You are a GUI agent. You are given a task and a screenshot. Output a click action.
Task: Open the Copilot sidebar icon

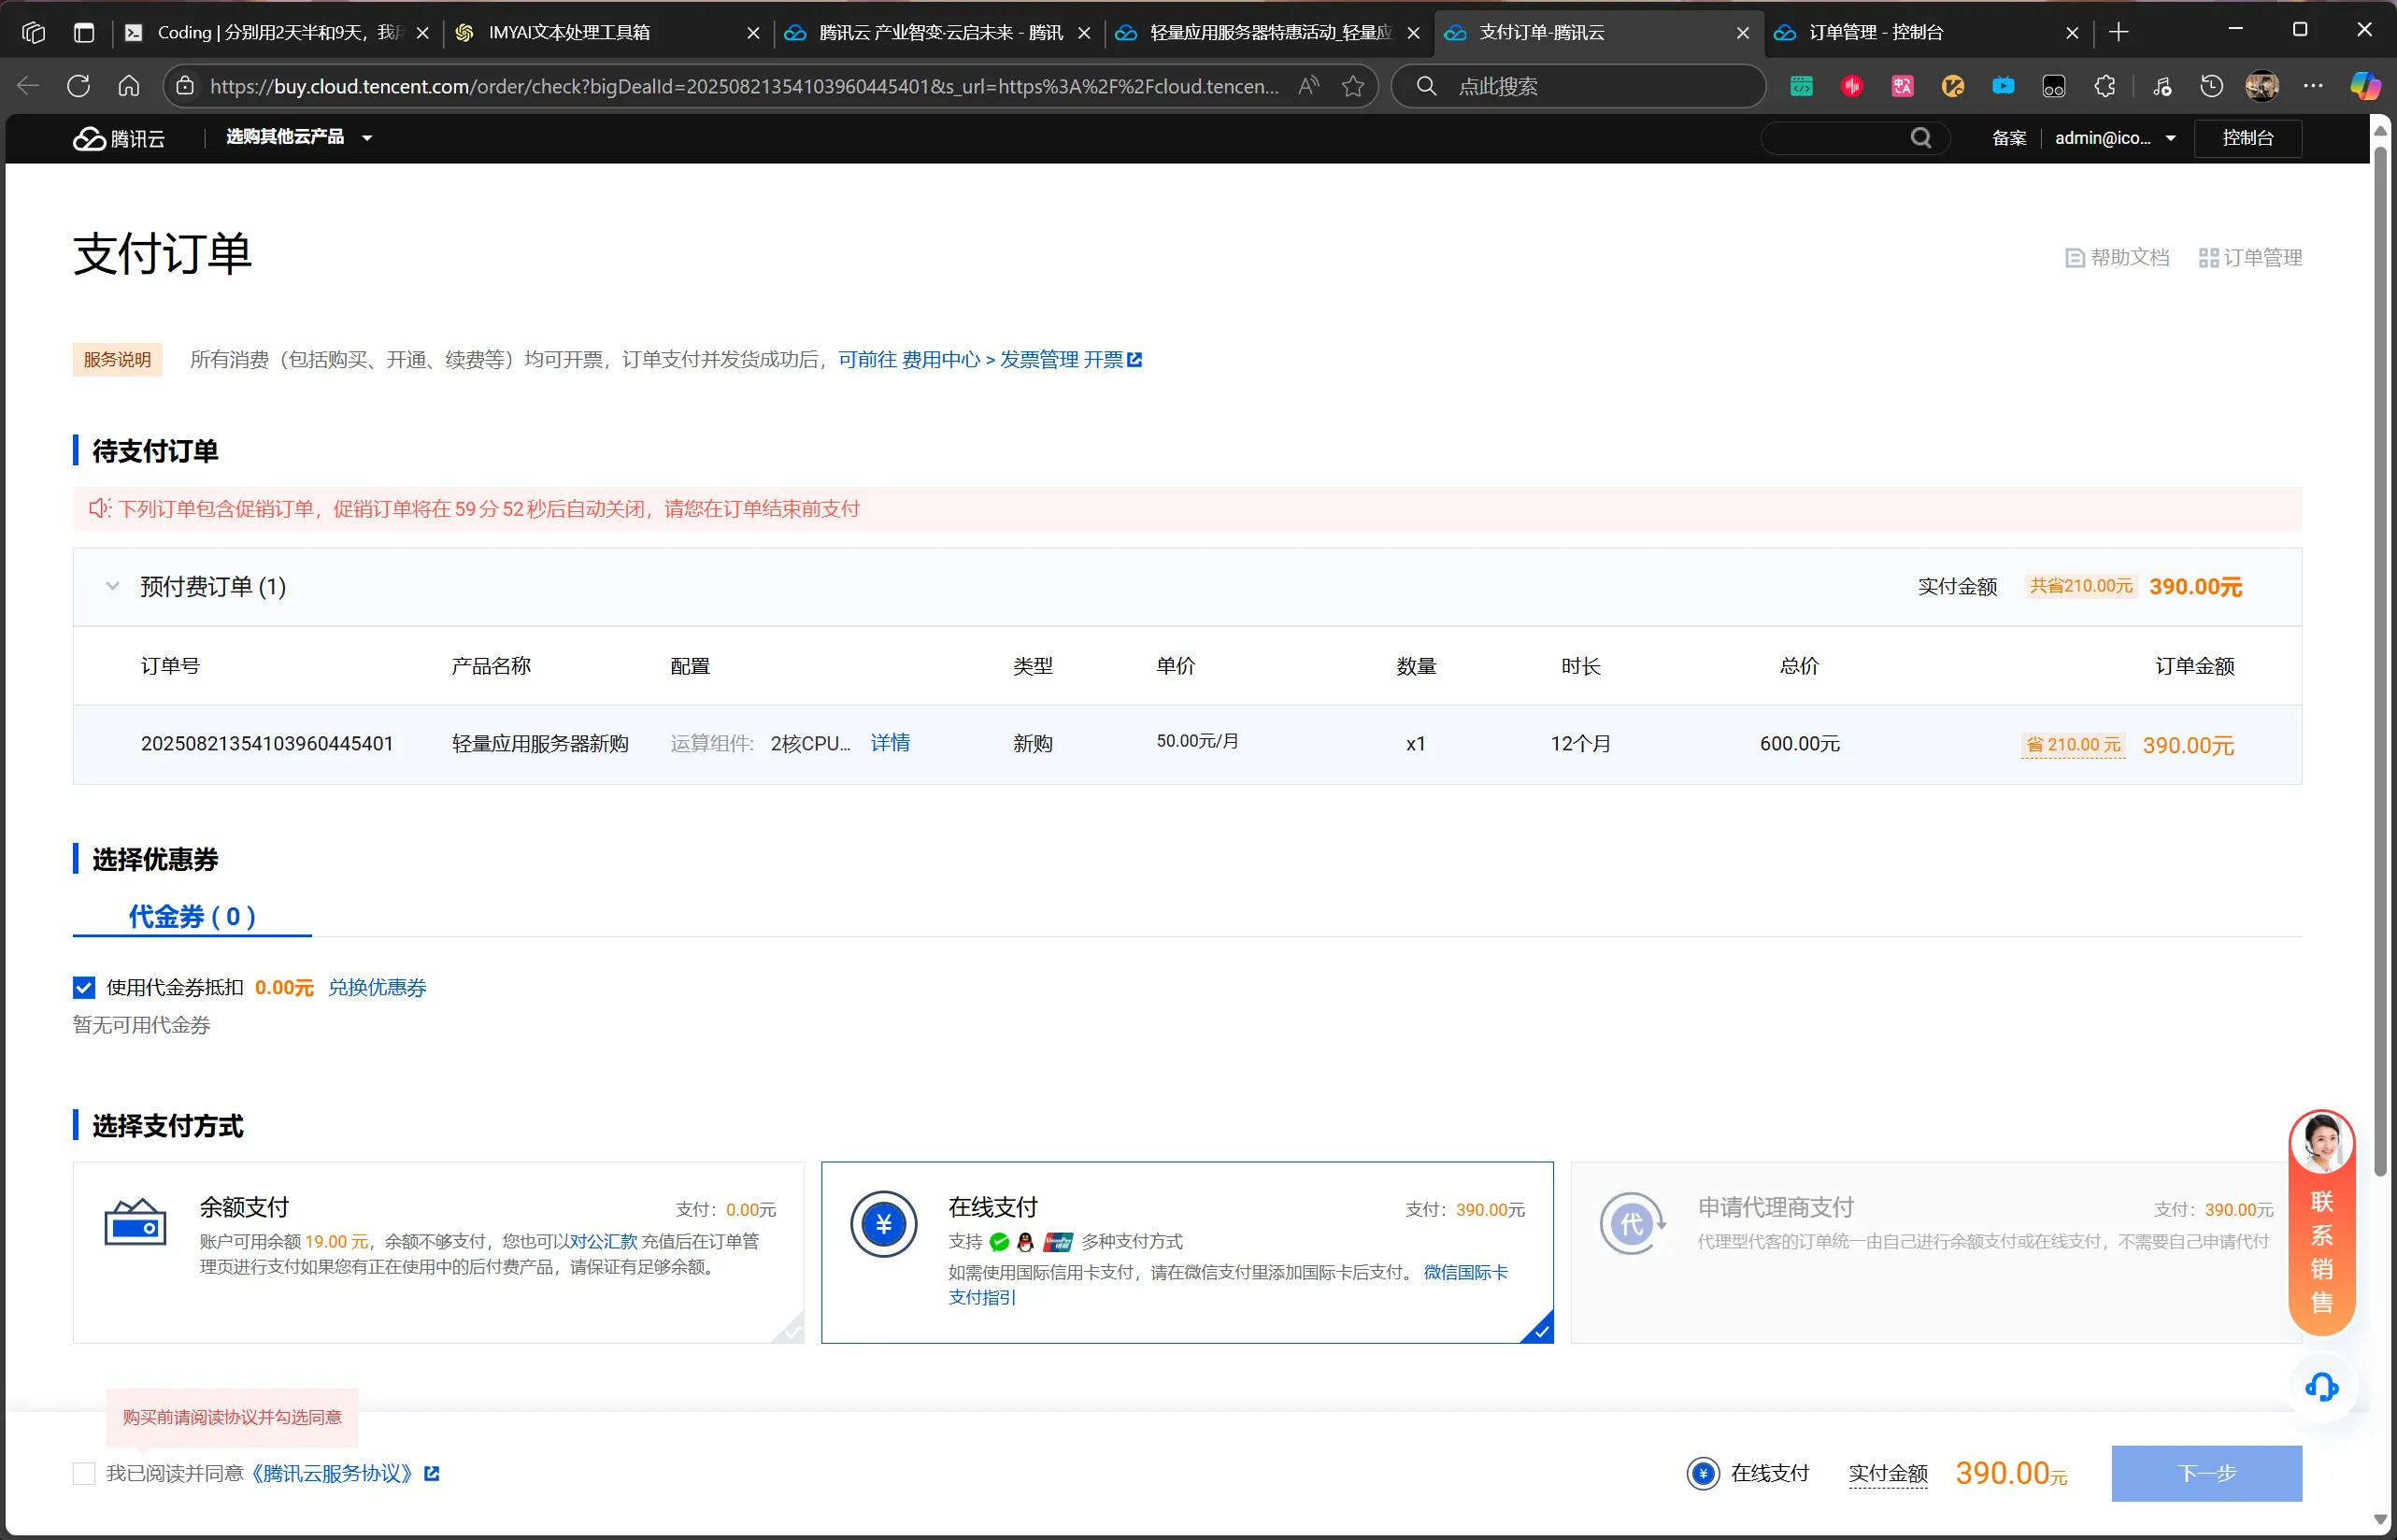point(2365,86)
